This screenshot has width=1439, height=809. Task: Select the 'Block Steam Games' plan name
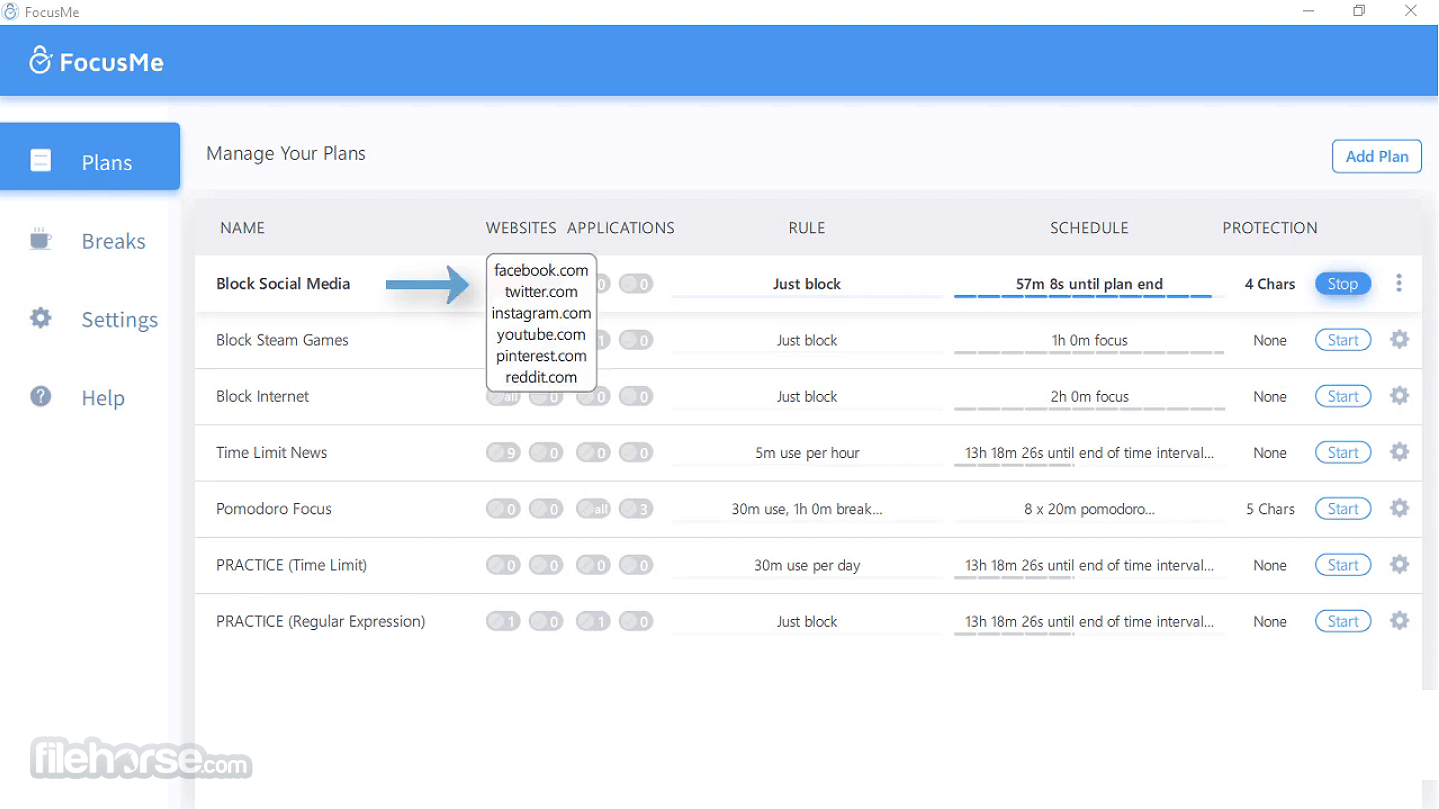[x=282, y=340]
